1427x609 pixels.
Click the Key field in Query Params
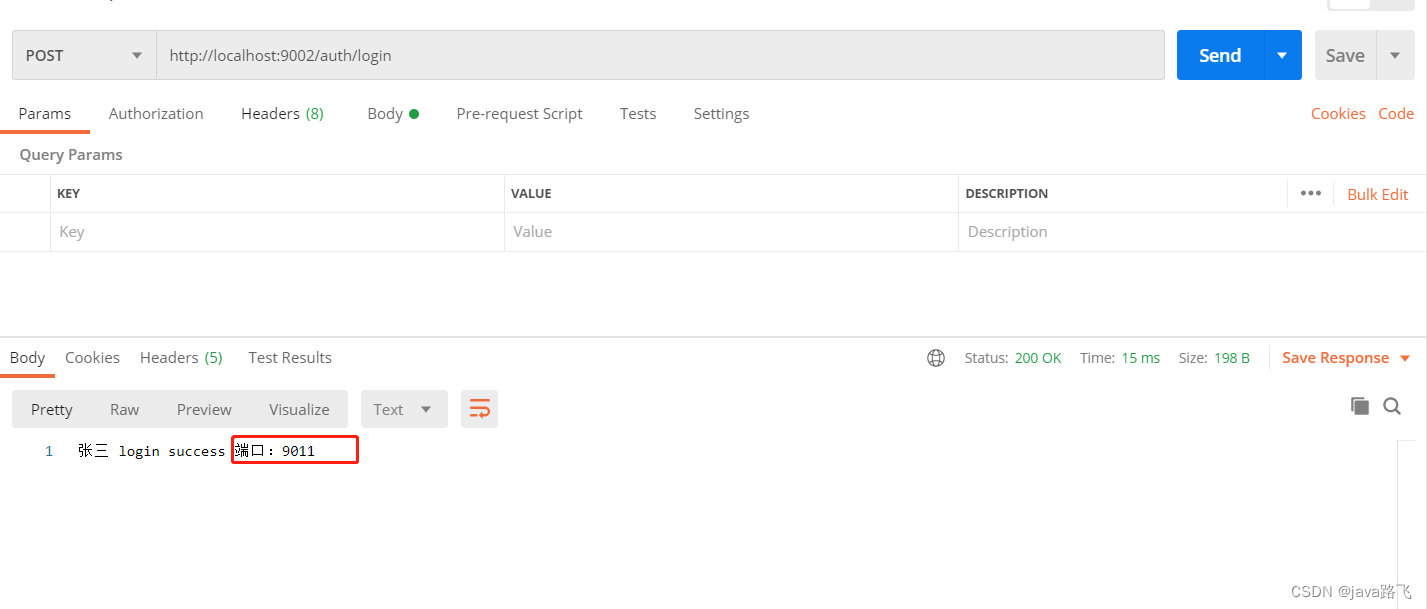click(x=277, y=232)
